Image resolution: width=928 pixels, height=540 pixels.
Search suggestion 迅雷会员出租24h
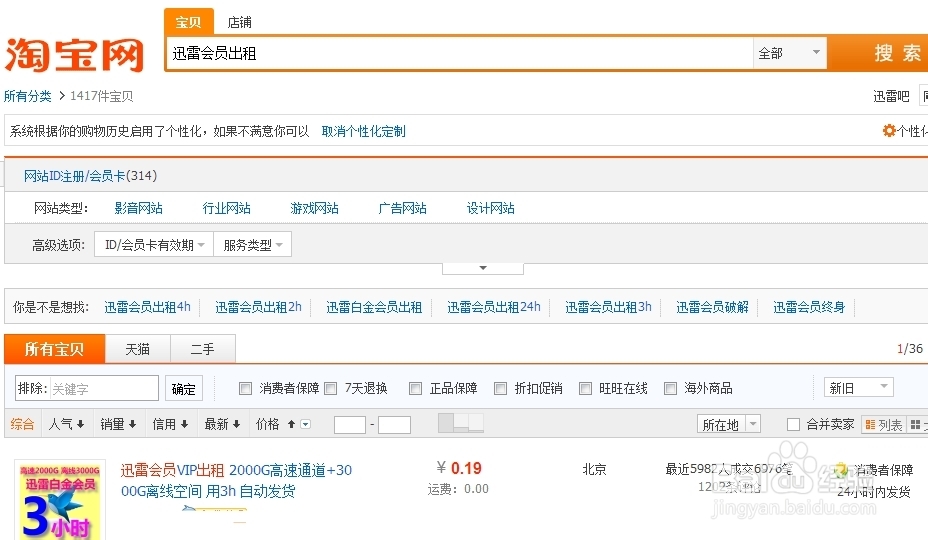494,307
